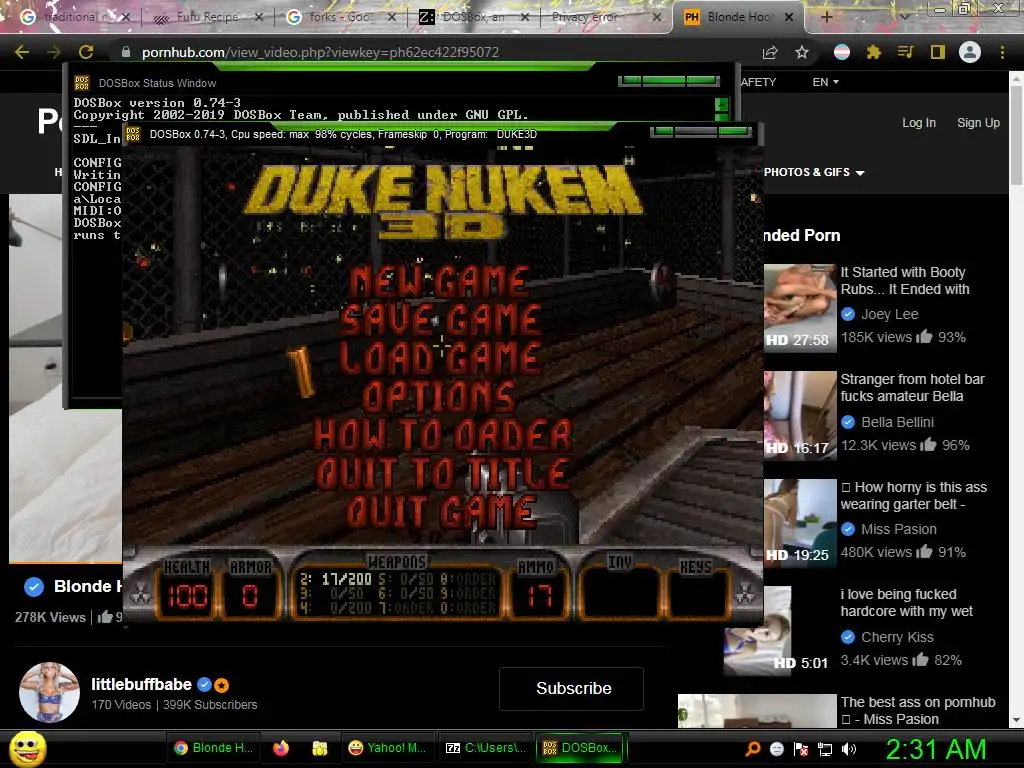Click the Subscribe button
1024x768 pixels.
coord(571,688)
